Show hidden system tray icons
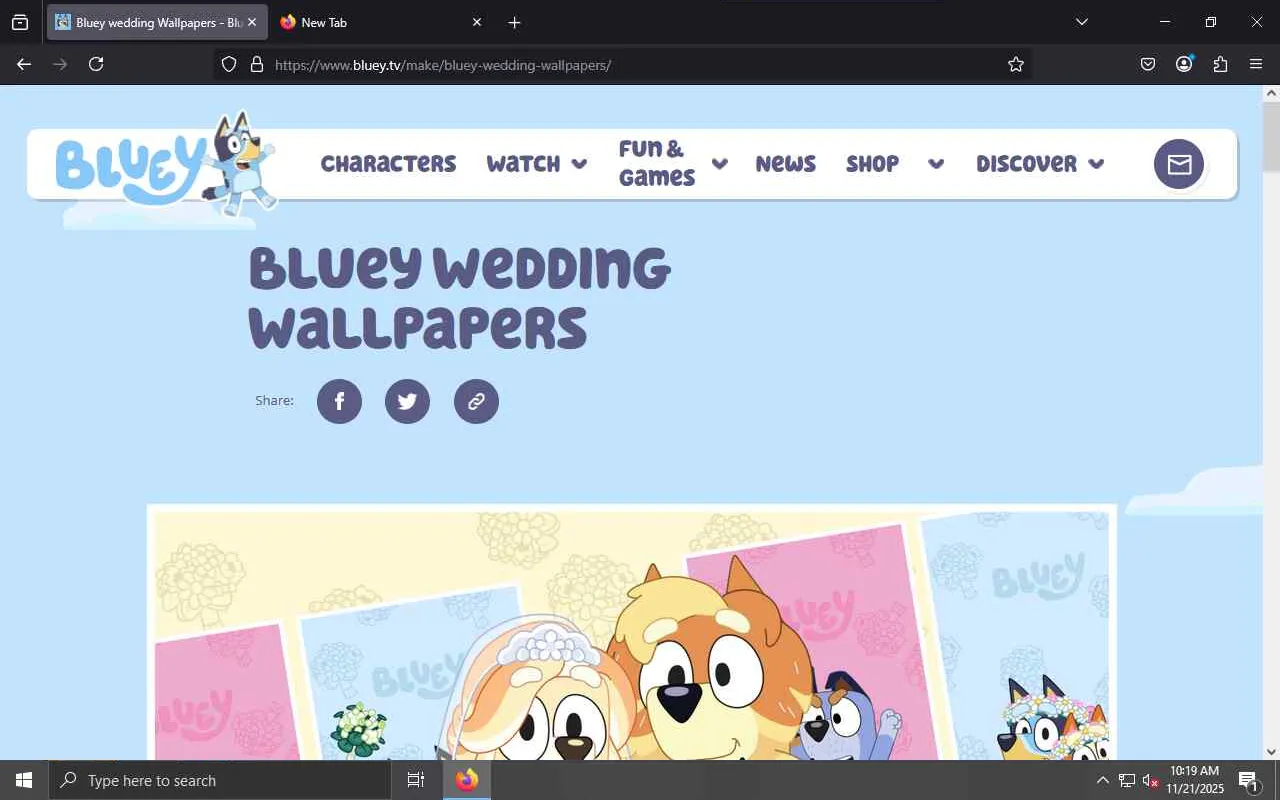This screenshot has width=1280, height=800. (x=1102, y=780)
